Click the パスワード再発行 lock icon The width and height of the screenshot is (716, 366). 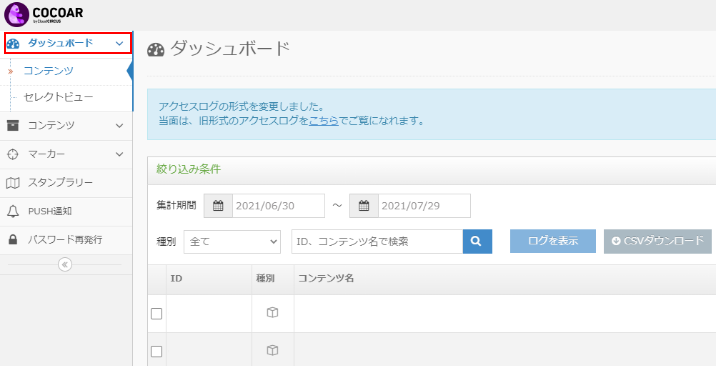coord(13,240)
